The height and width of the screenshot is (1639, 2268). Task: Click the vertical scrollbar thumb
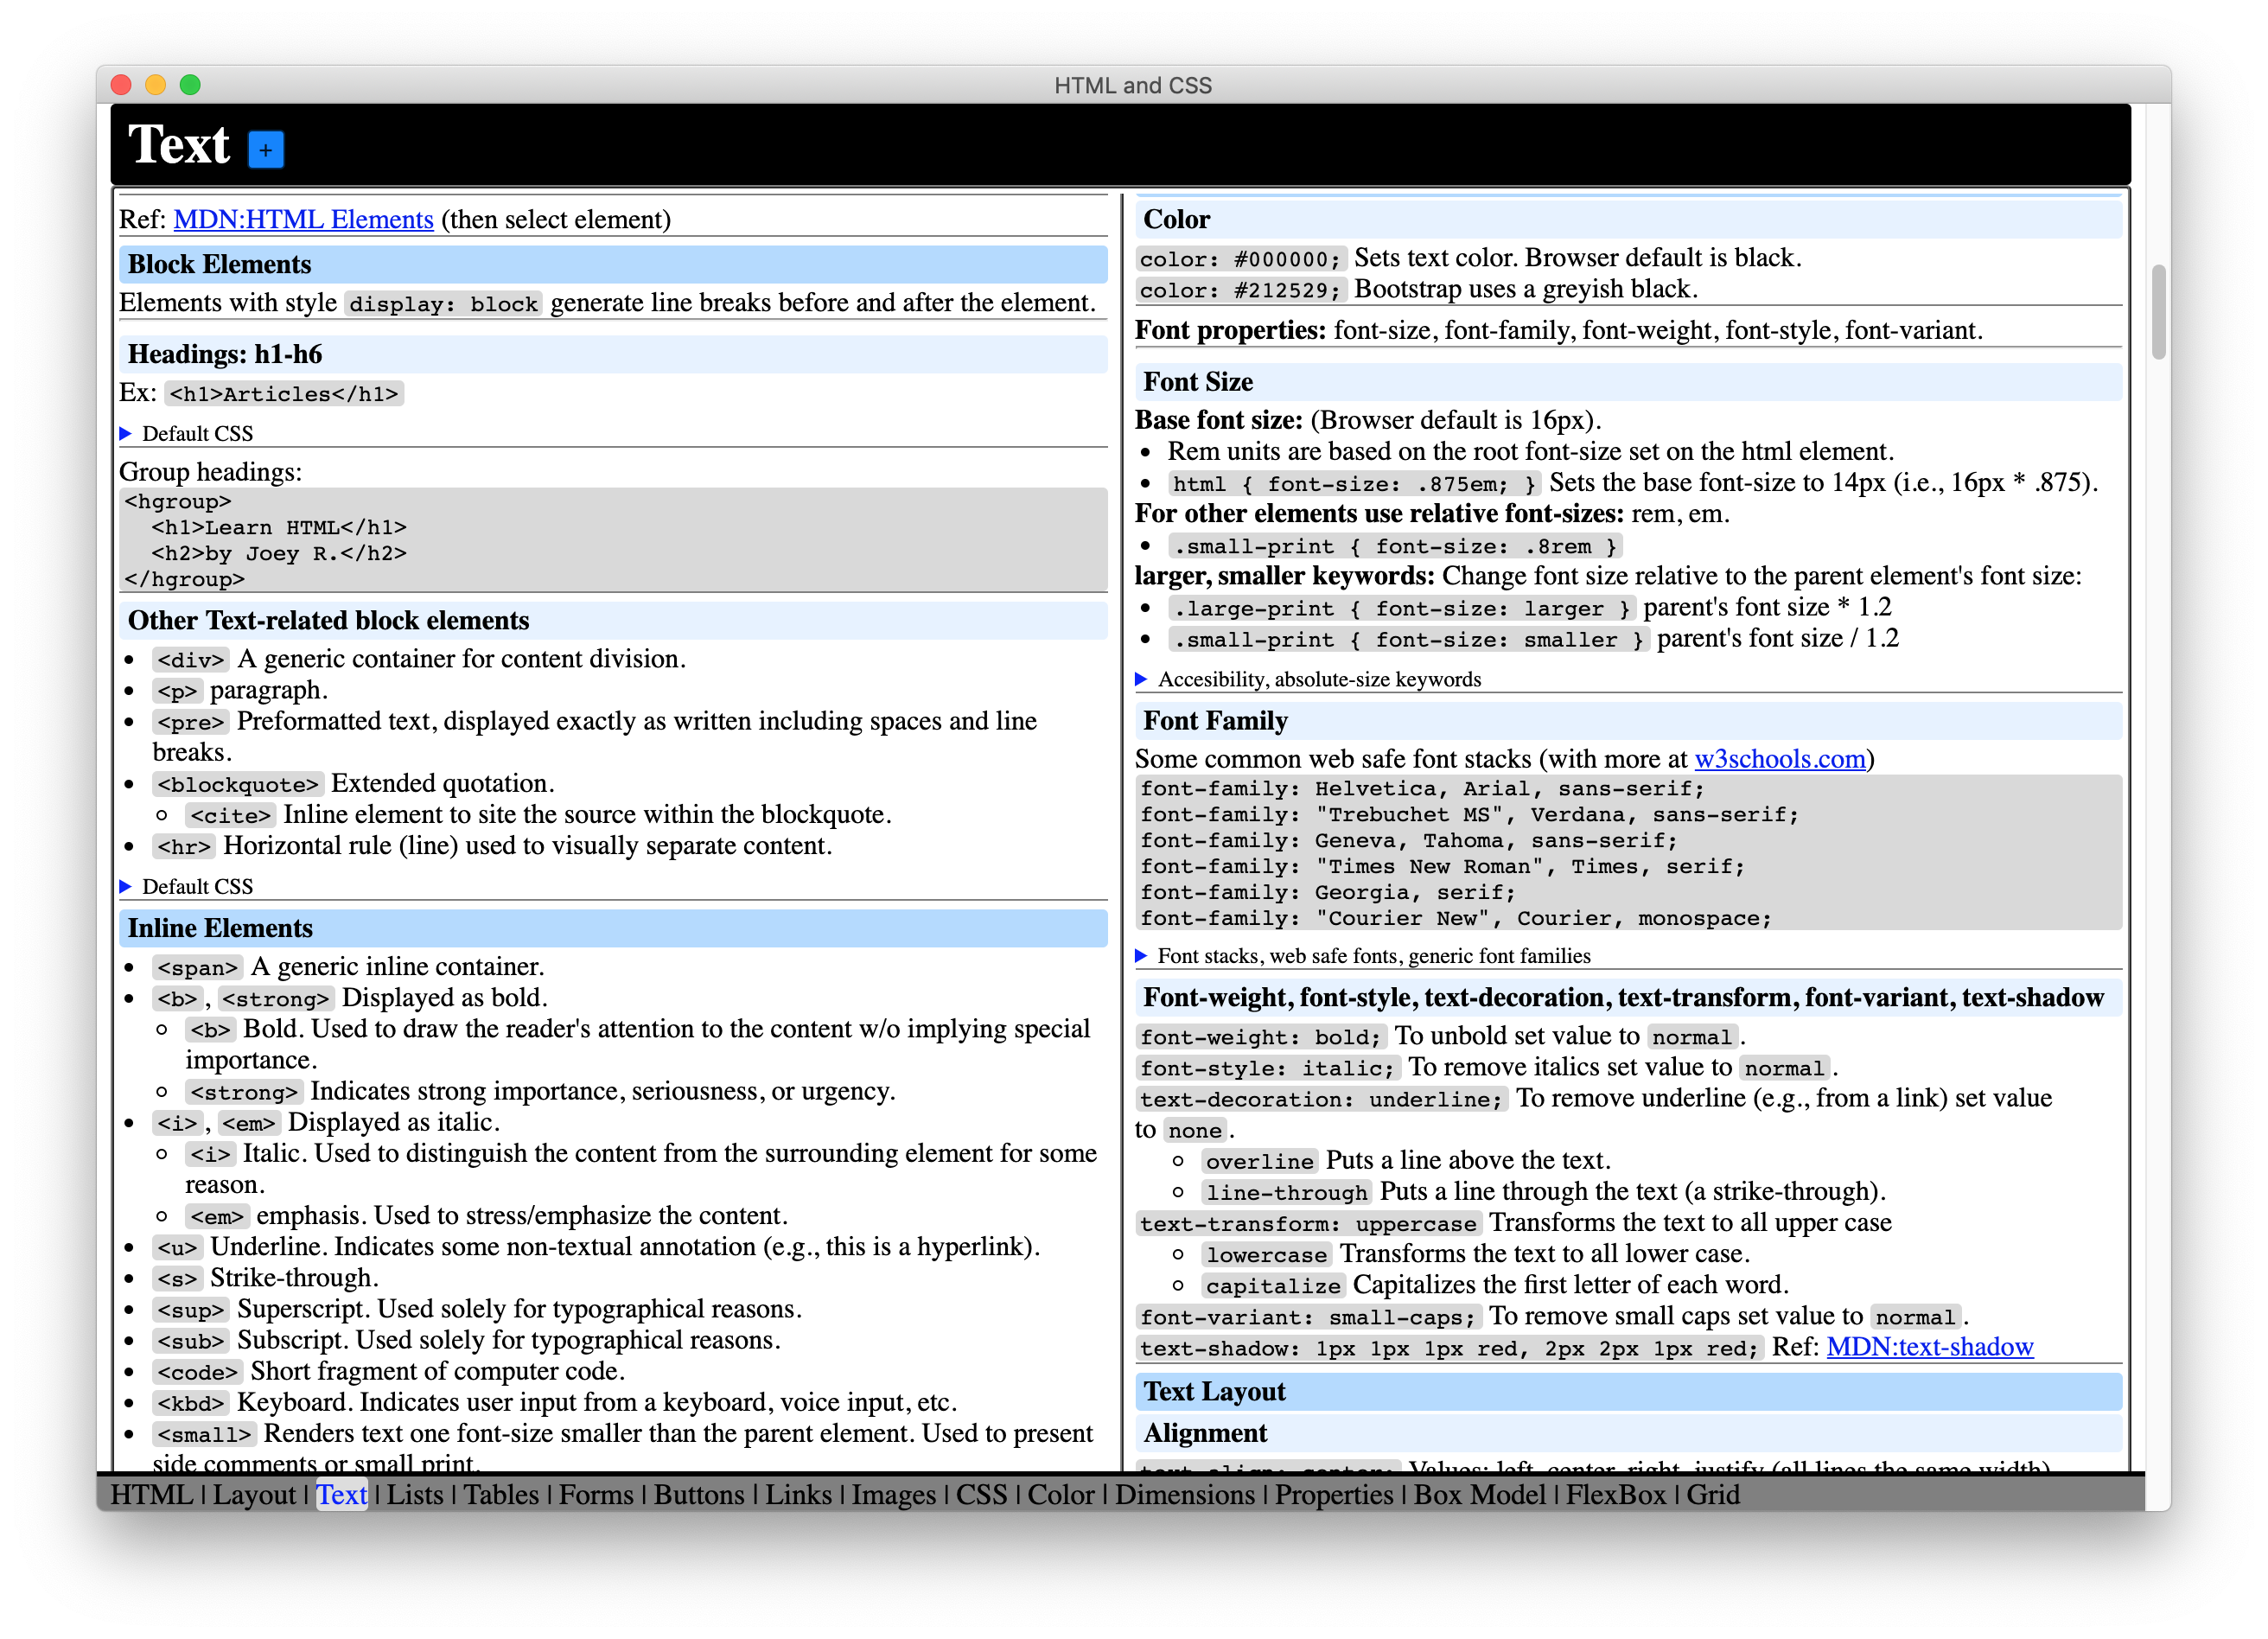pyautogui.click(x=2158, y=312)
